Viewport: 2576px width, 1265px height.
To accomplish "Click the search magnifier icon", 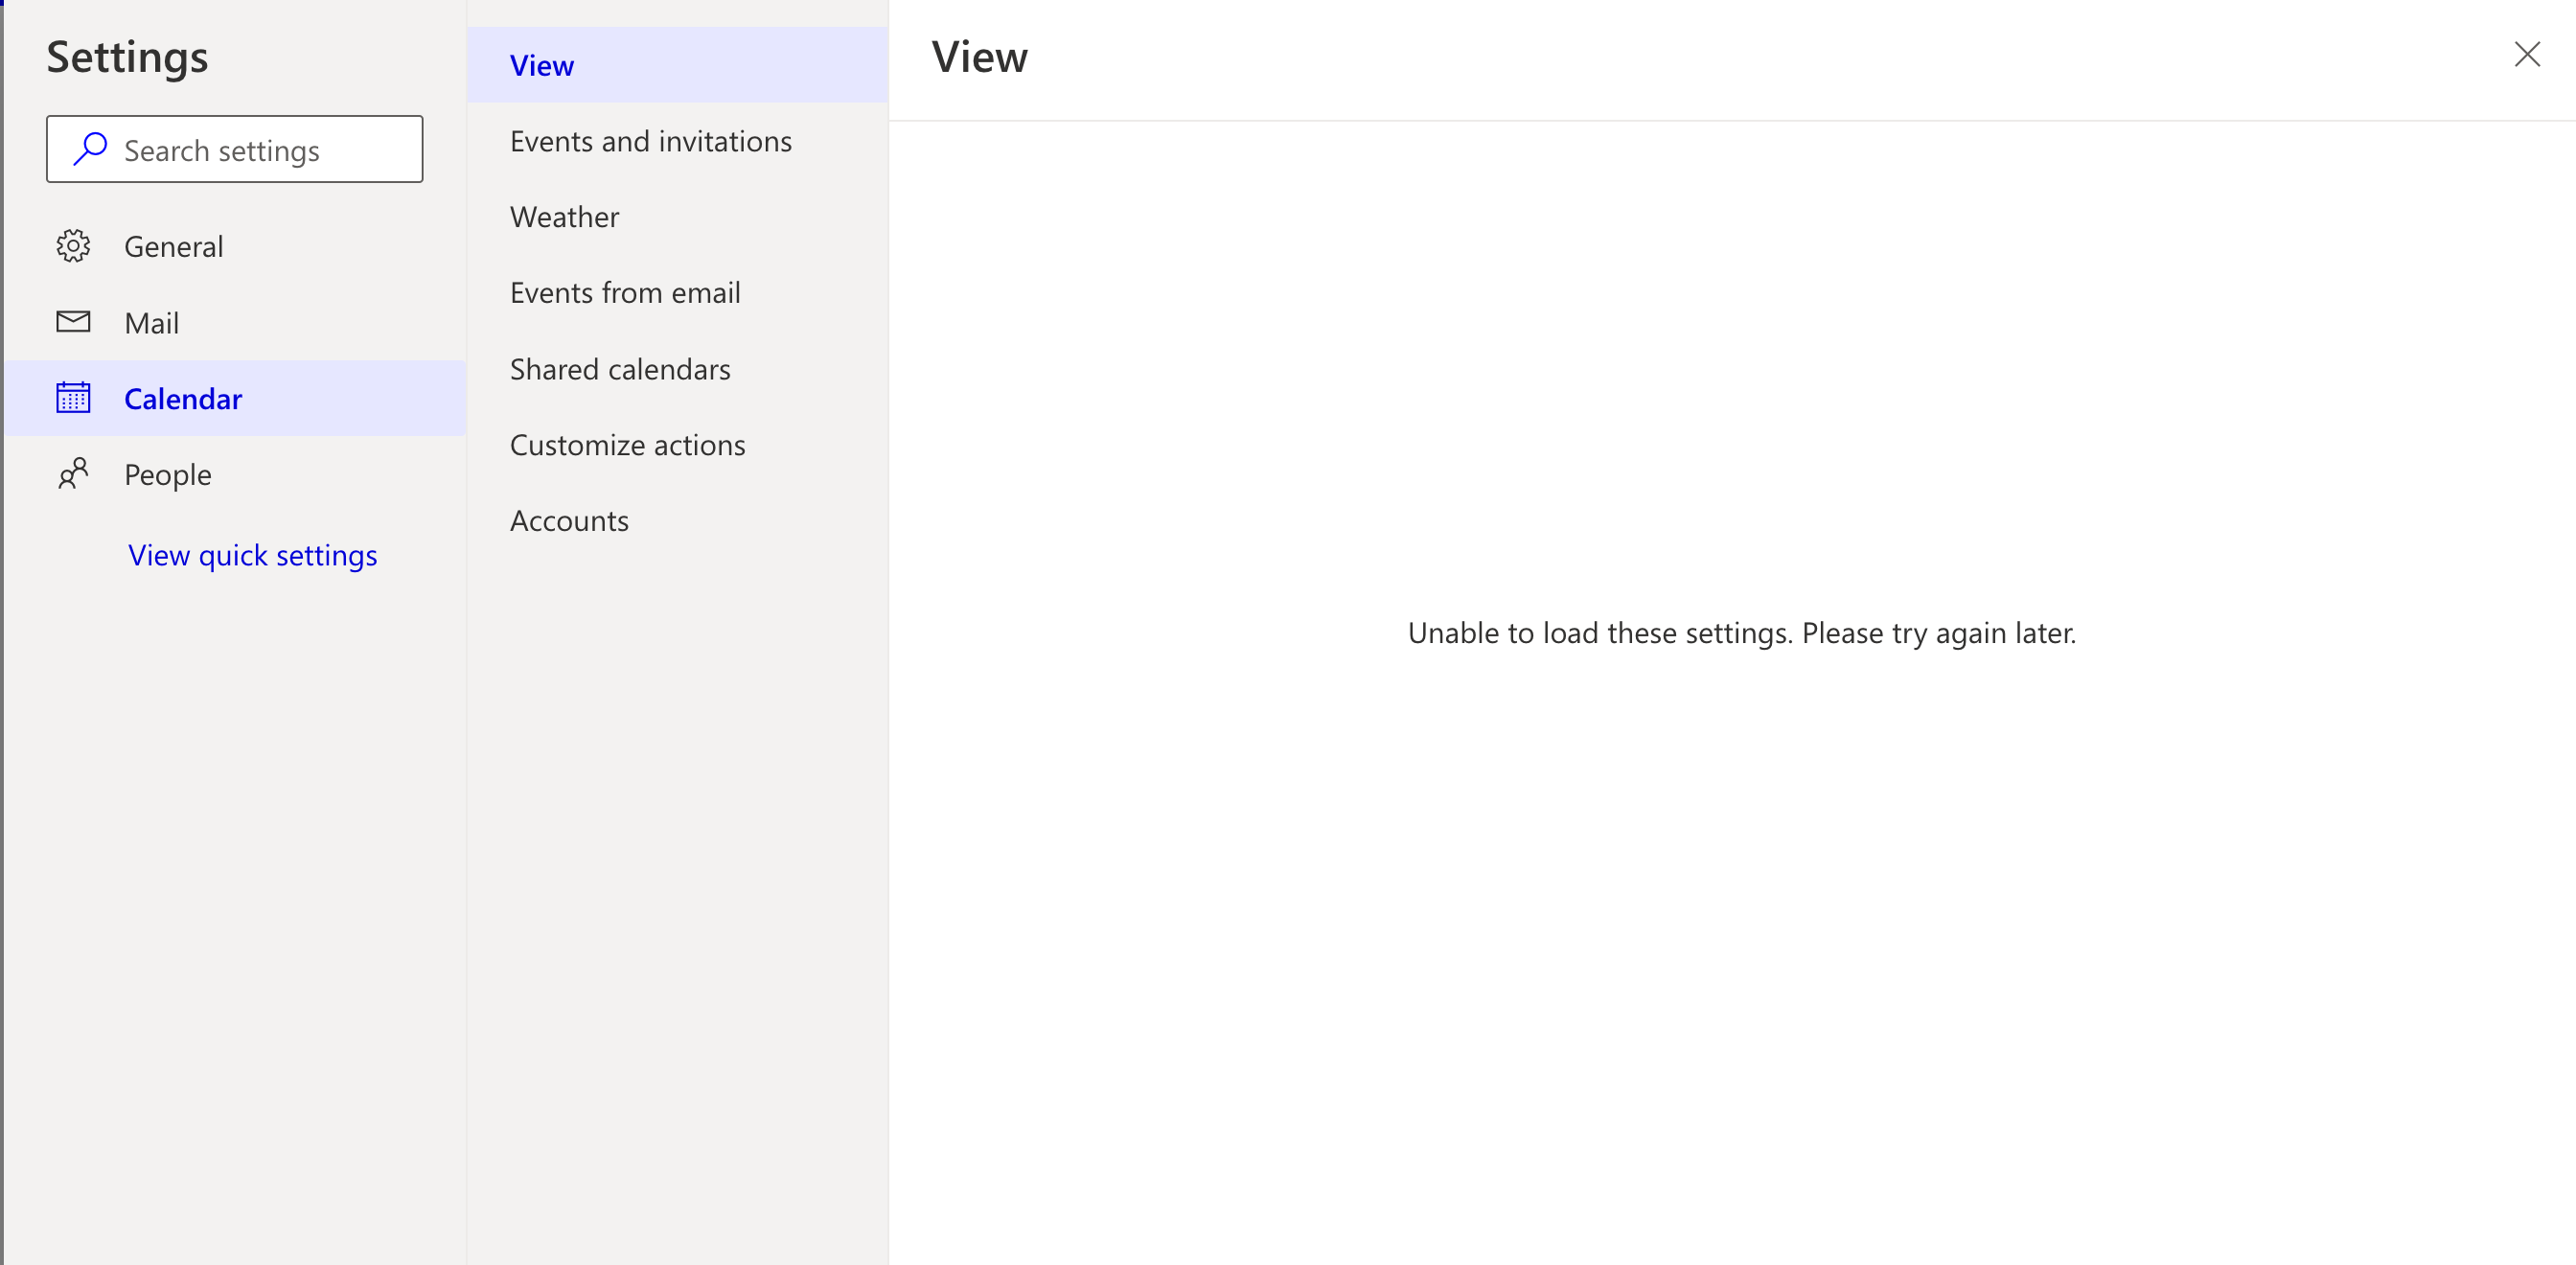I will pos(89,149).
